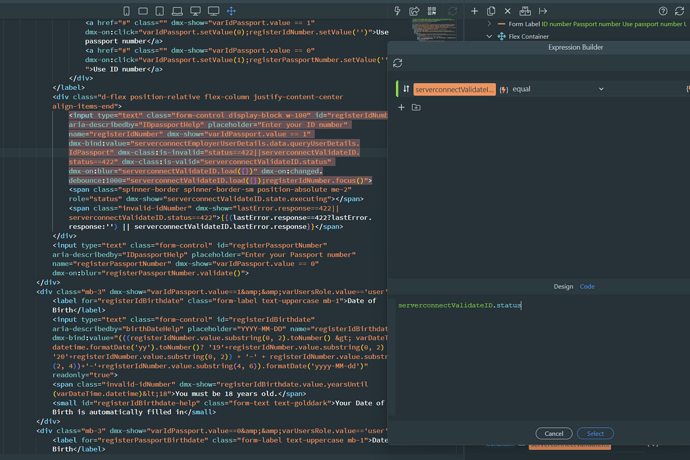
Task: Refresh the Expression Builder with circular arrows icon
Action: click(397, 63)
